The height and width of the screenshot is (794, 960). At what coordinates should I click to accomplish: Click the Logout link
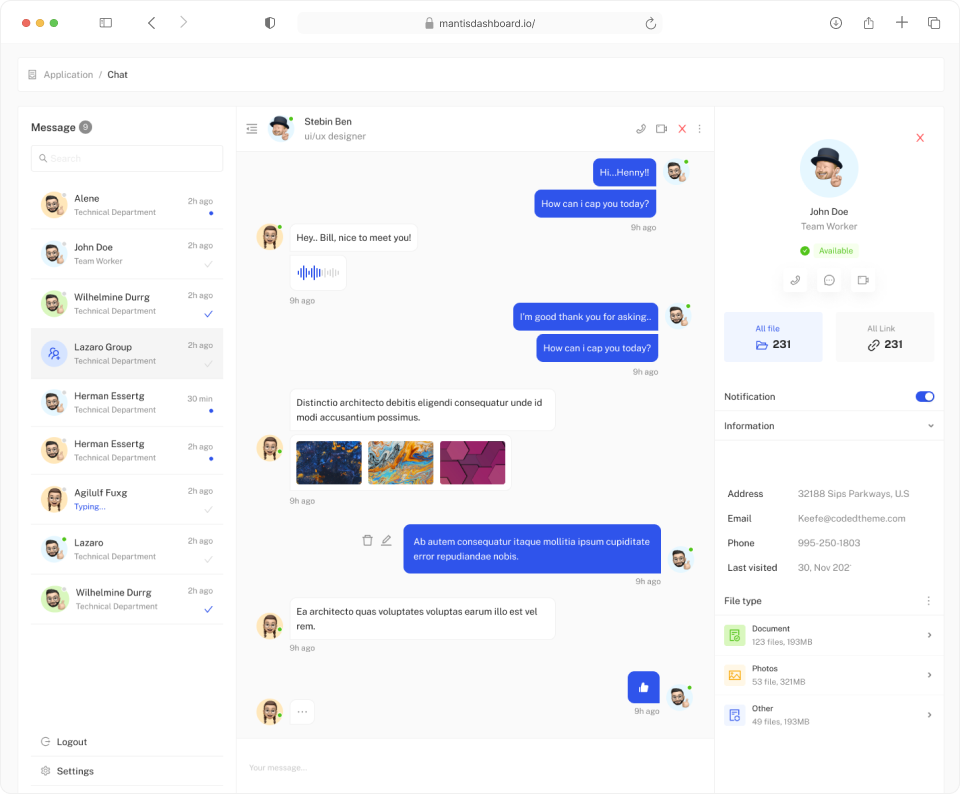(x=71, y=742)
